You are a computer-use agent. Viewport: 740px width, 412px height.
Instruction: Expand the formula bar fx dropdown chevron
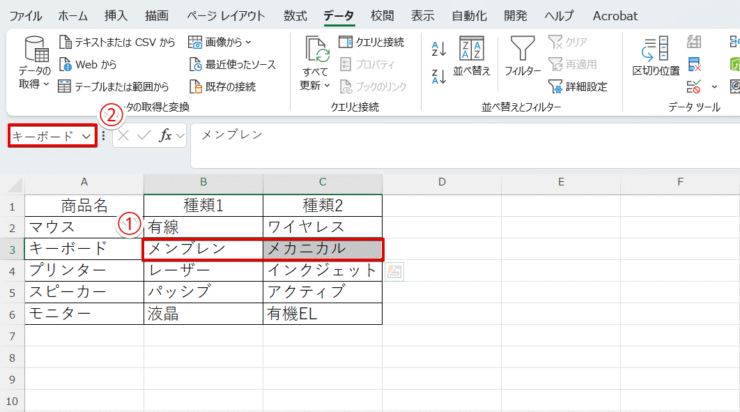[x=181, y=136]
